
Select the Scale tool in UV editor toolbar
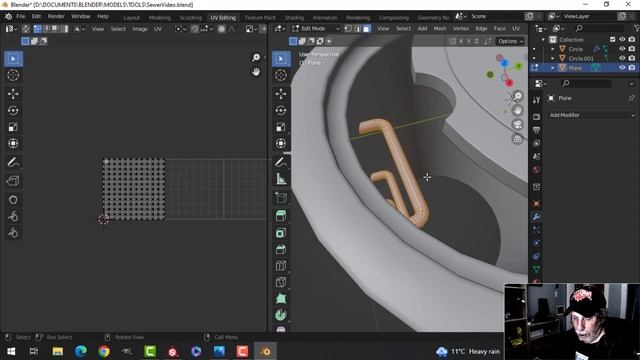[x=13, y=127]
